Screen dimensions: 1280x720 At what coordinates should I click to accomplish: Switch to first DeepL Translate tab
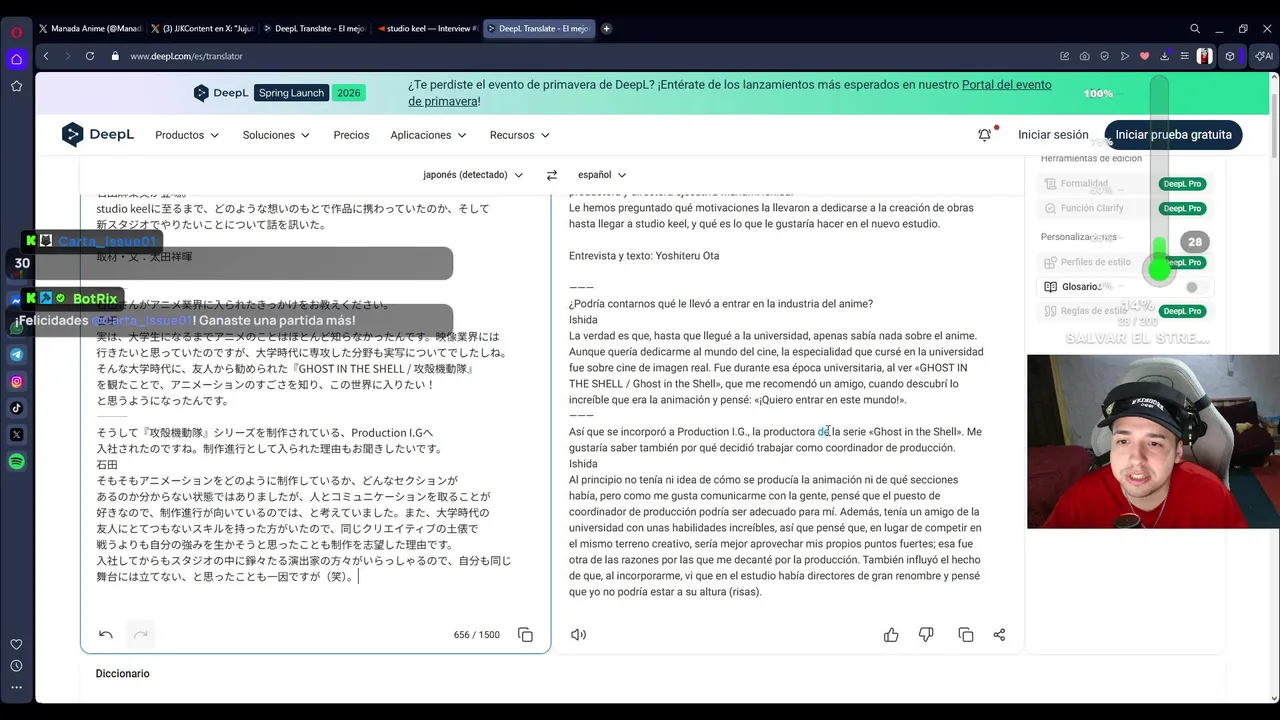point(316,29)
